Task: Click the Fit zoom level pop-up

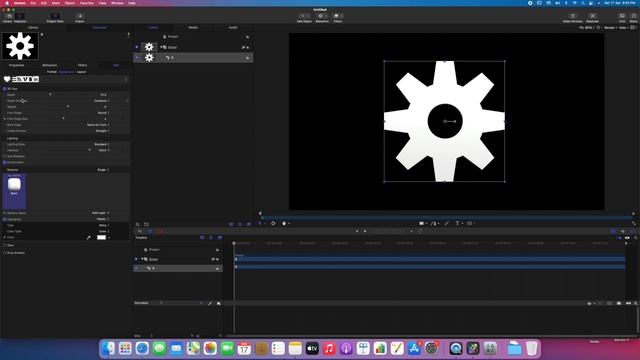Action: click(x=586, y=27)
